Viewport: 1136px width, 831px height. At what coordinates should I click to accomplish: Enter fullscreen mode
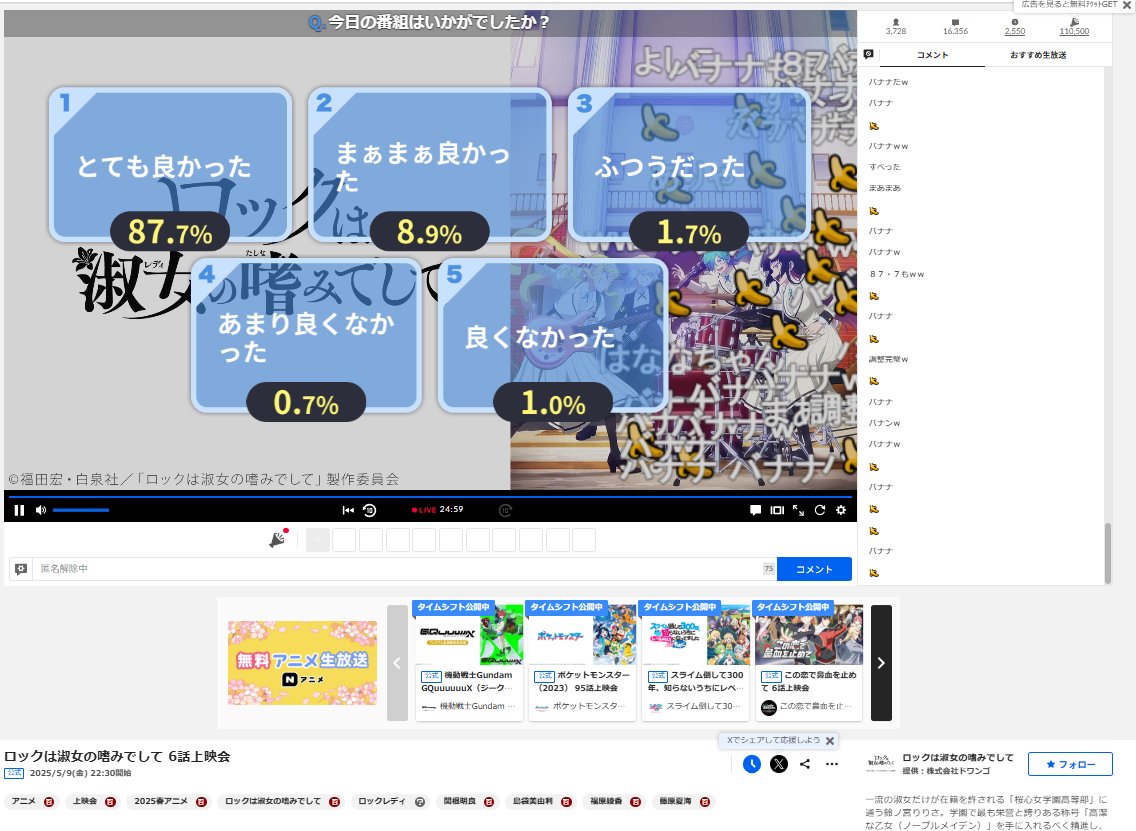(798, 510)
